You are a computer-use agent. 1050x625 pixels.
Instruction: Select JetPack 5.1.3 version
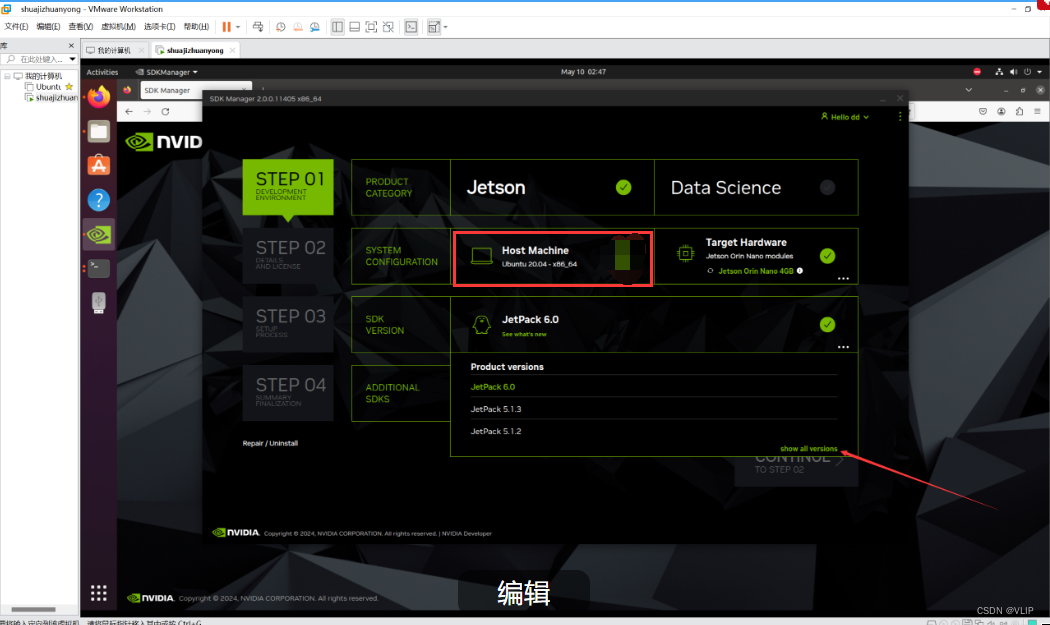point(496,409)
